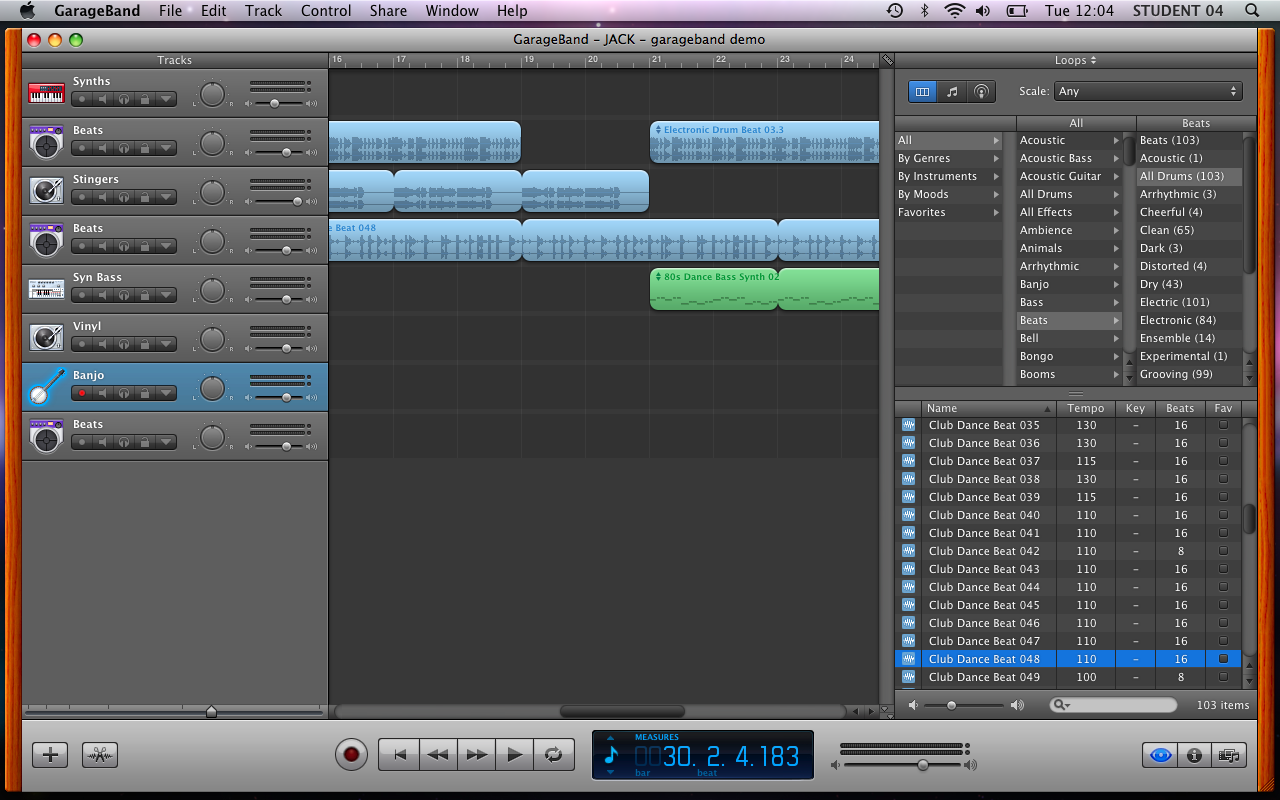
Task: Open the Share menu
Action: coord(388,11)
